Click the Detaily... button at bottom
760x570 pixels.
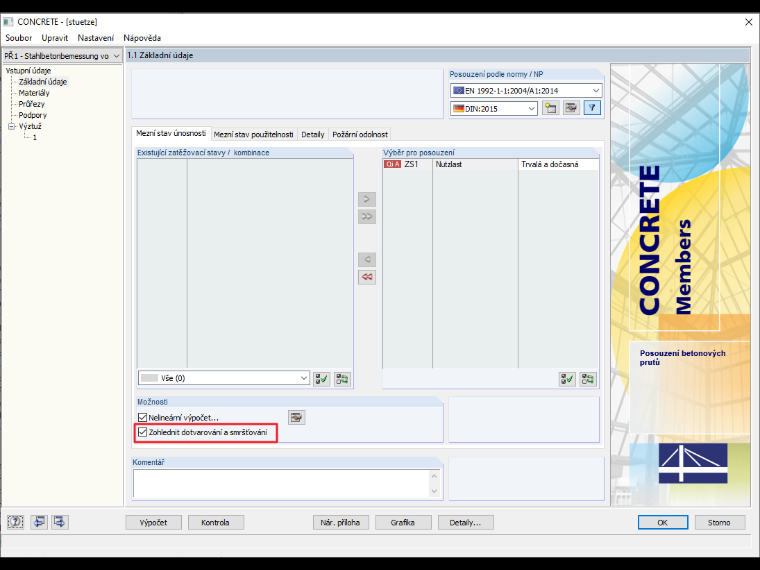(x=465, y=522)
